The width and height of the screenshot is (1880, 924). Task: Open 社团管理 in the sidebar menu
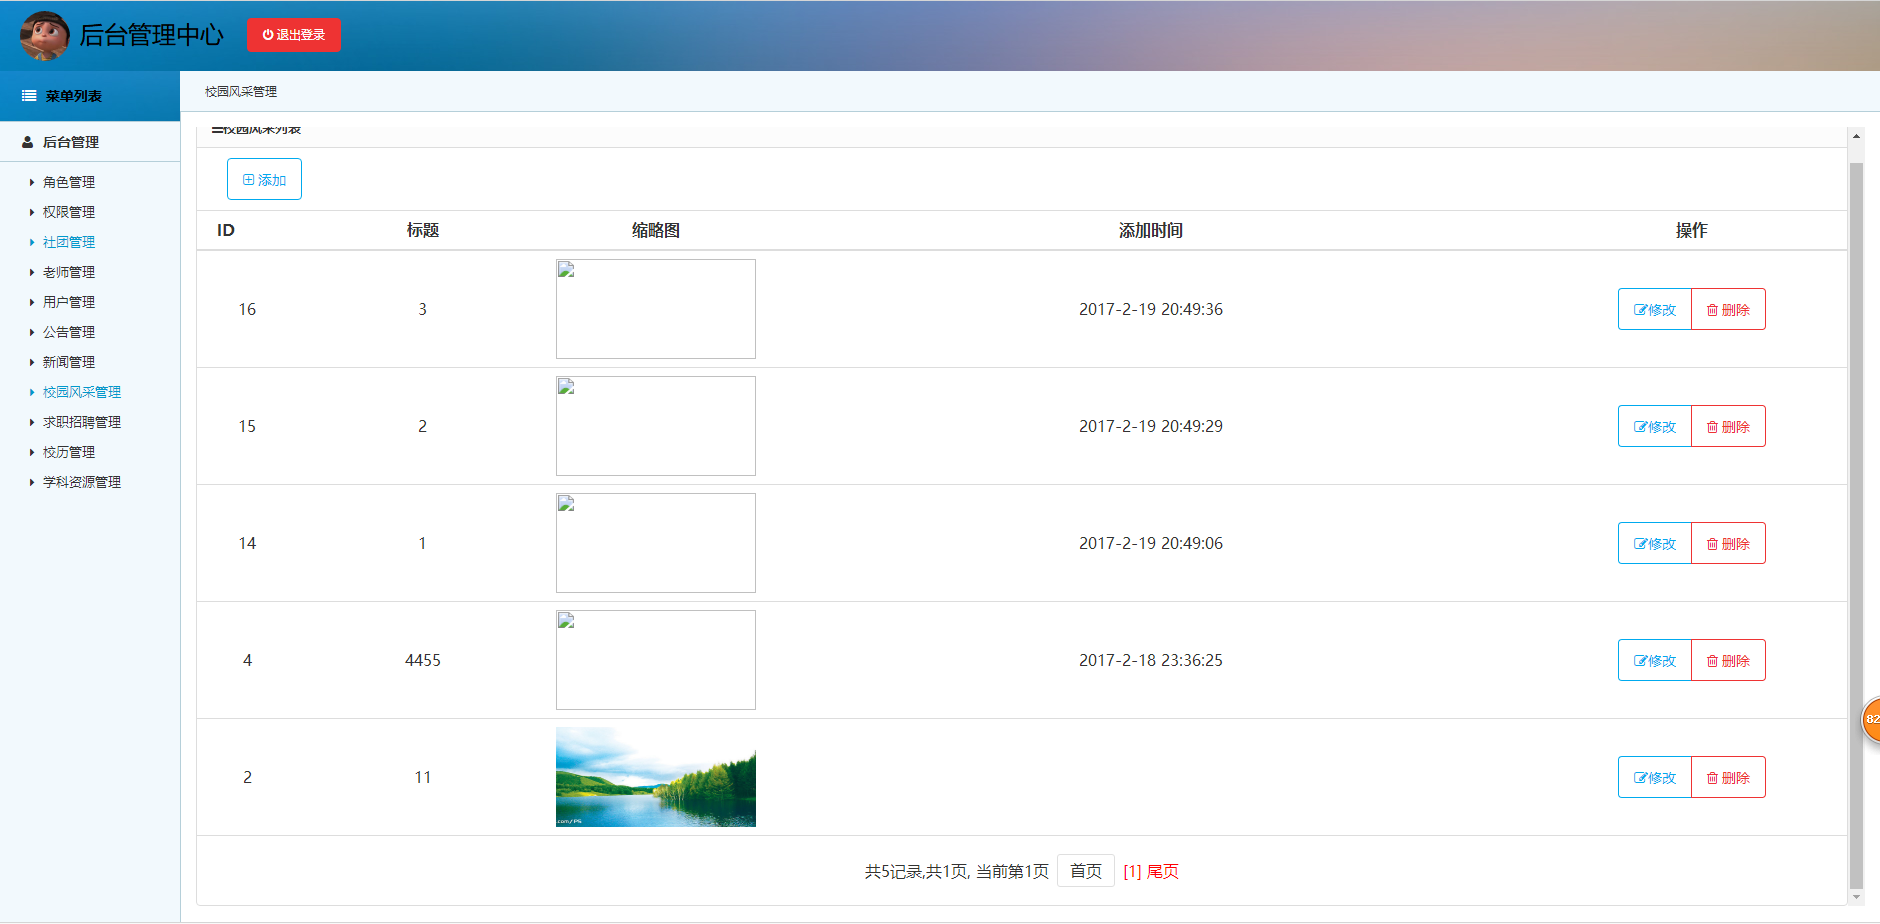pyautogui.click(x=68, y=242)
